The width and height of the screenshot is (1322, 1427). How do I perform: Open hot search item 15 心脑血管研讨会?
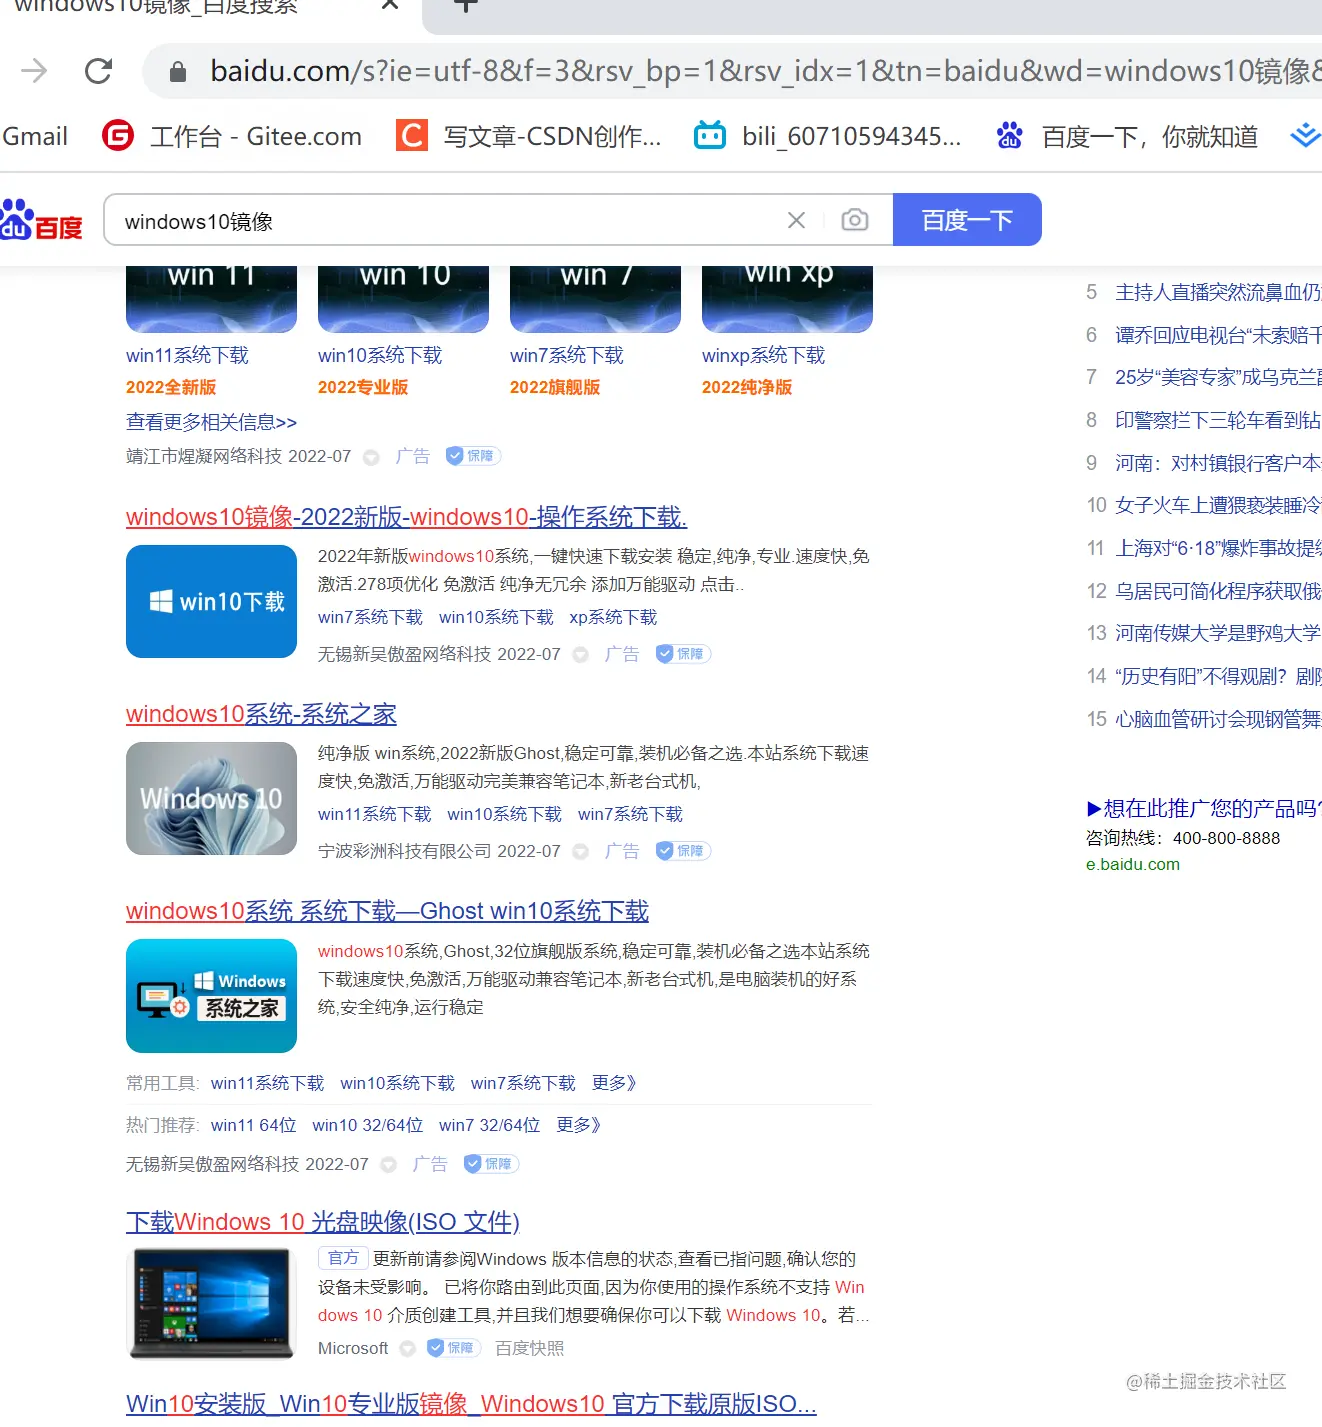click(x=1218, y=719)
